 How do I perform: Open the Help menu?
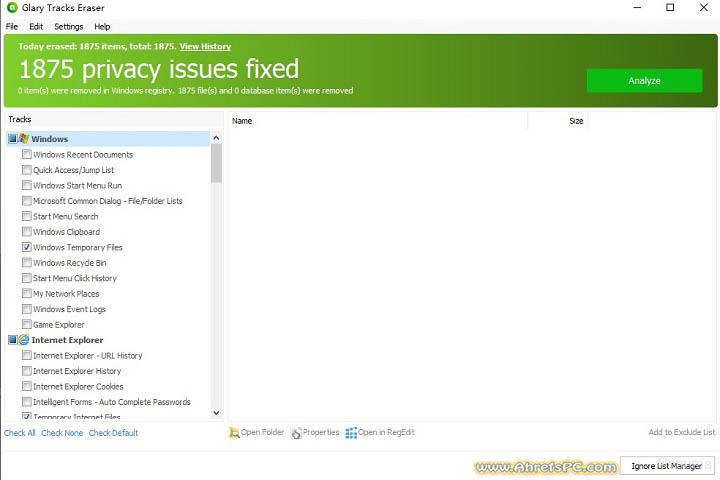pos(102,27)
